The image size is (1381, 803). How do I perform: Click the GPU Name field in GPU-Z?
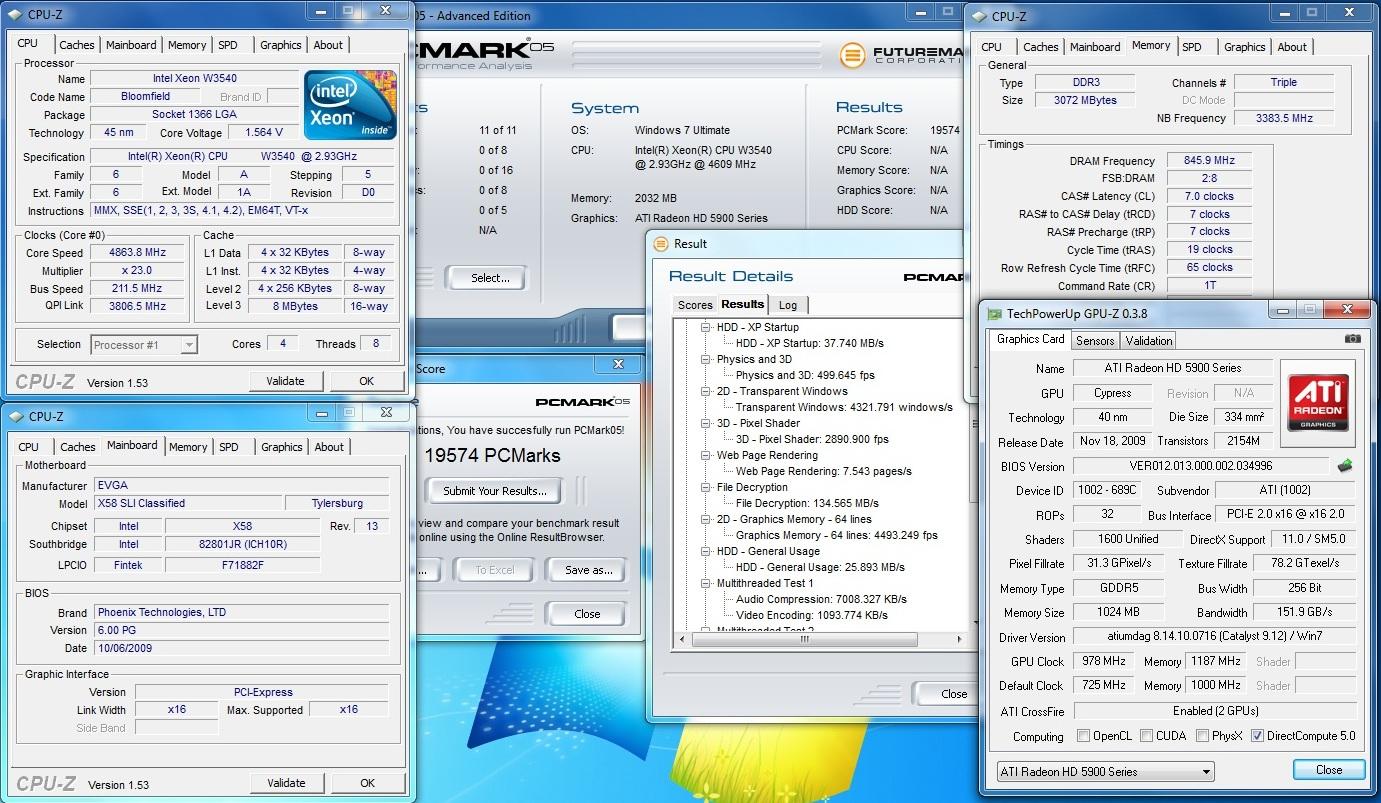click(1173, 368)
